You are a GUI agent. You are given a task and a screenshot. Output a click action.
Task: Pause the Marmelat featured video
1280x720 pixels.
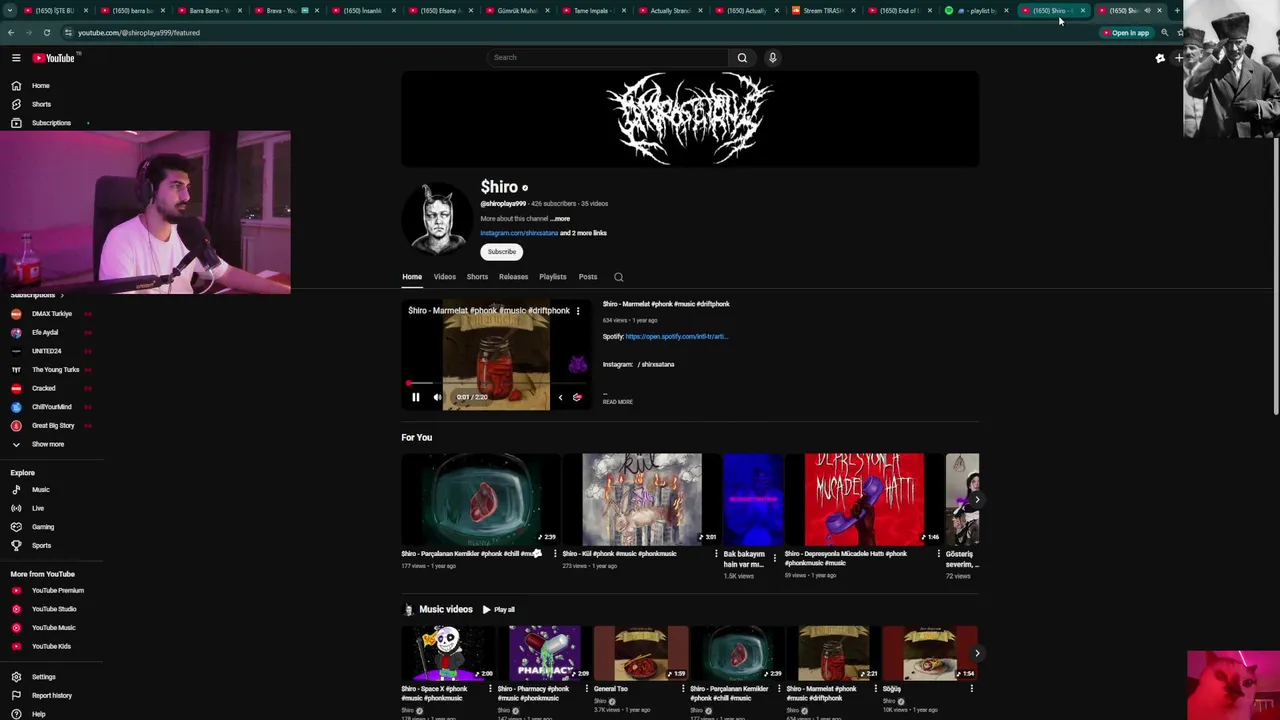click(x=416, y=398)
